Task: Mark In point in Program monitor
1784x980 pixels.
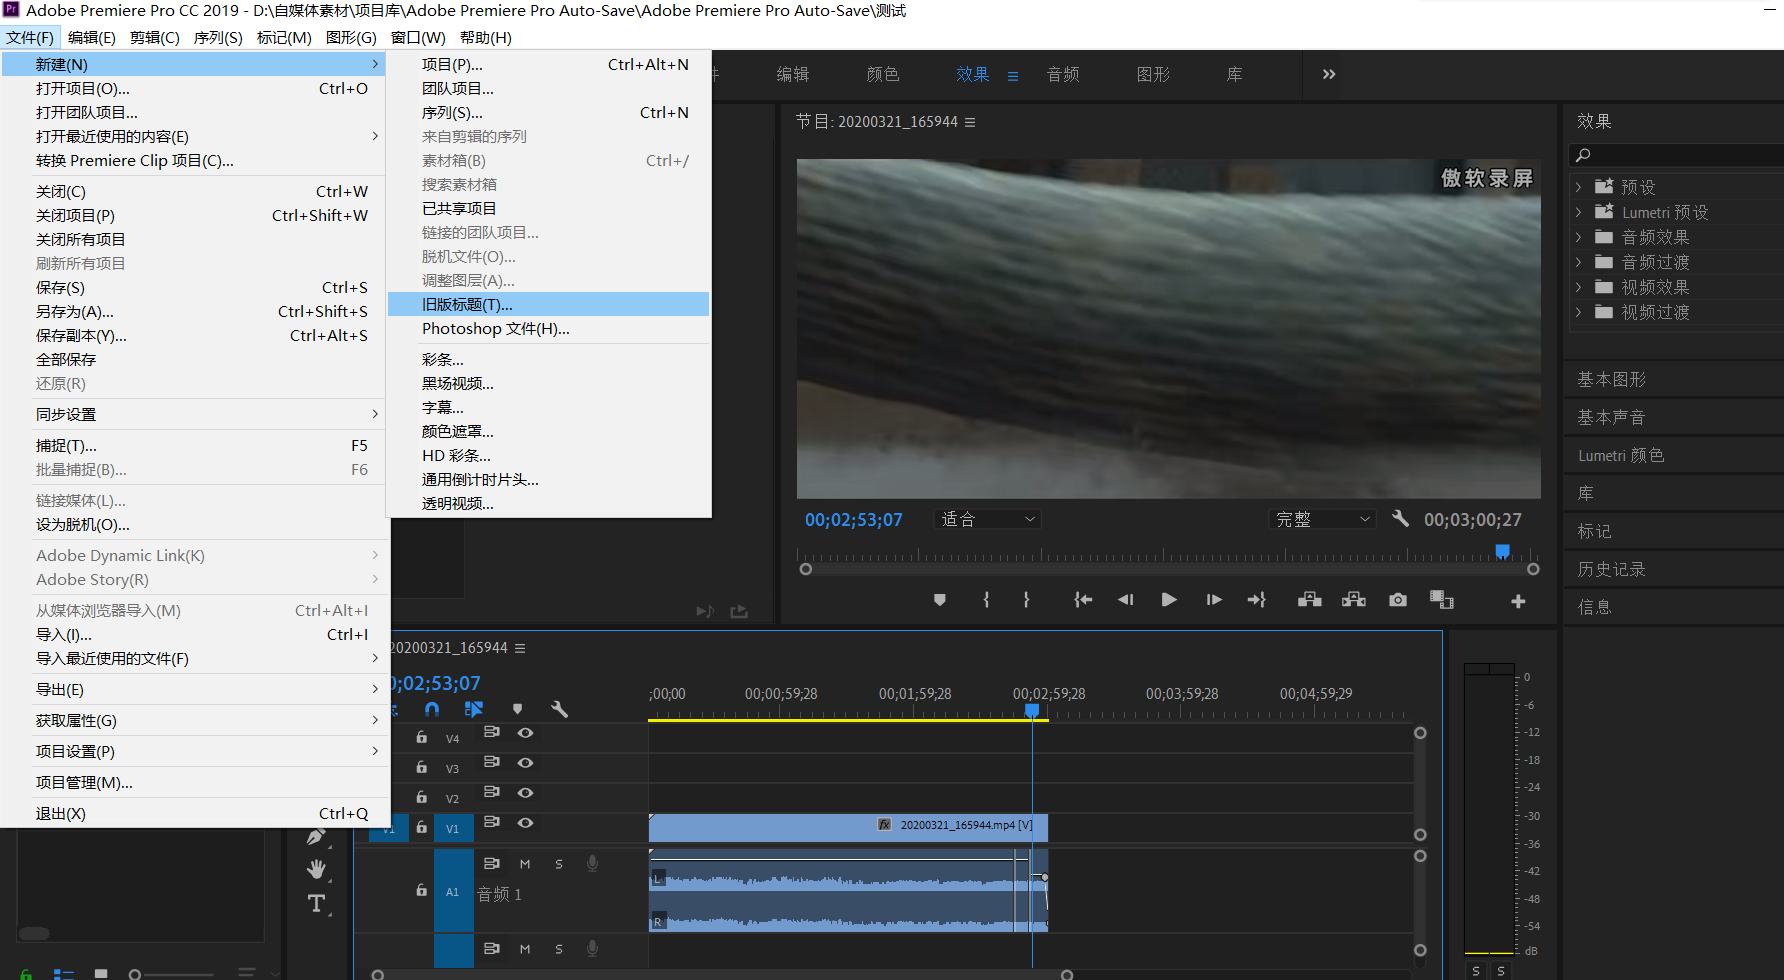Action: click(x=986, y=600)
